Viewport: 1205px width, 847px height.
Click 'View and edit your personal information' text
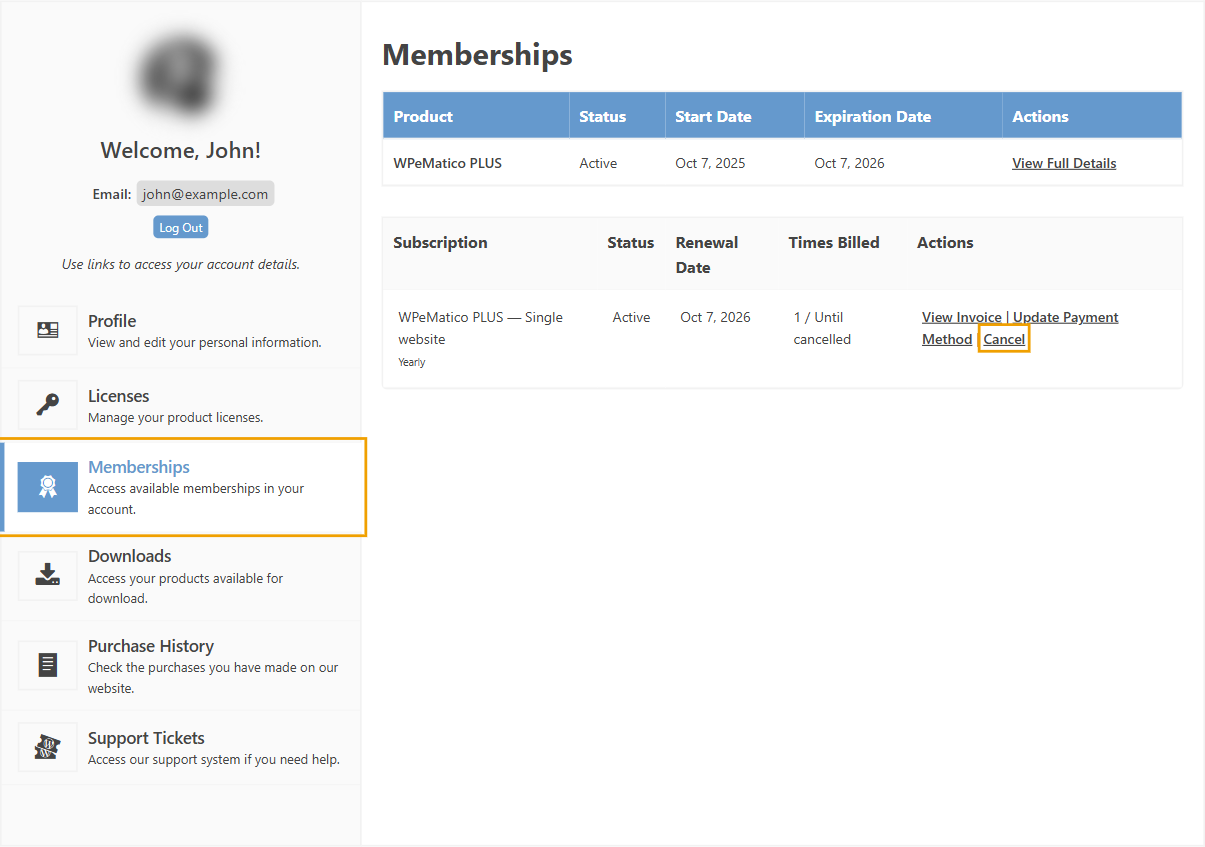[x=205, y=342]
